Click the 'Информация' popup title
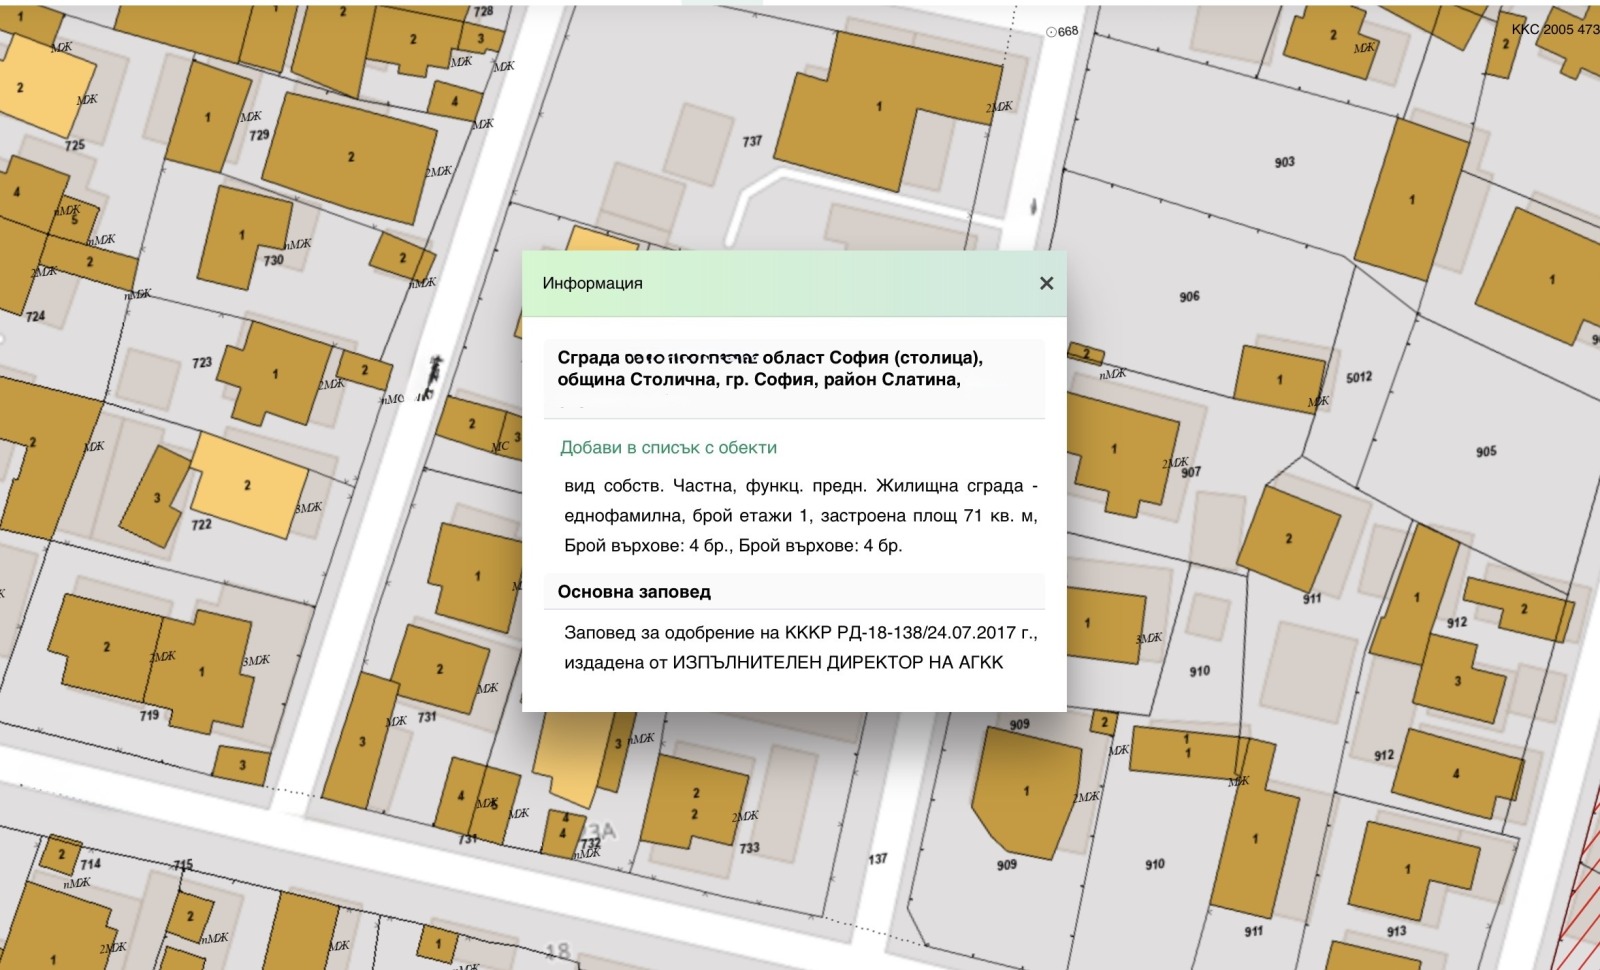 tap(592, 283)
